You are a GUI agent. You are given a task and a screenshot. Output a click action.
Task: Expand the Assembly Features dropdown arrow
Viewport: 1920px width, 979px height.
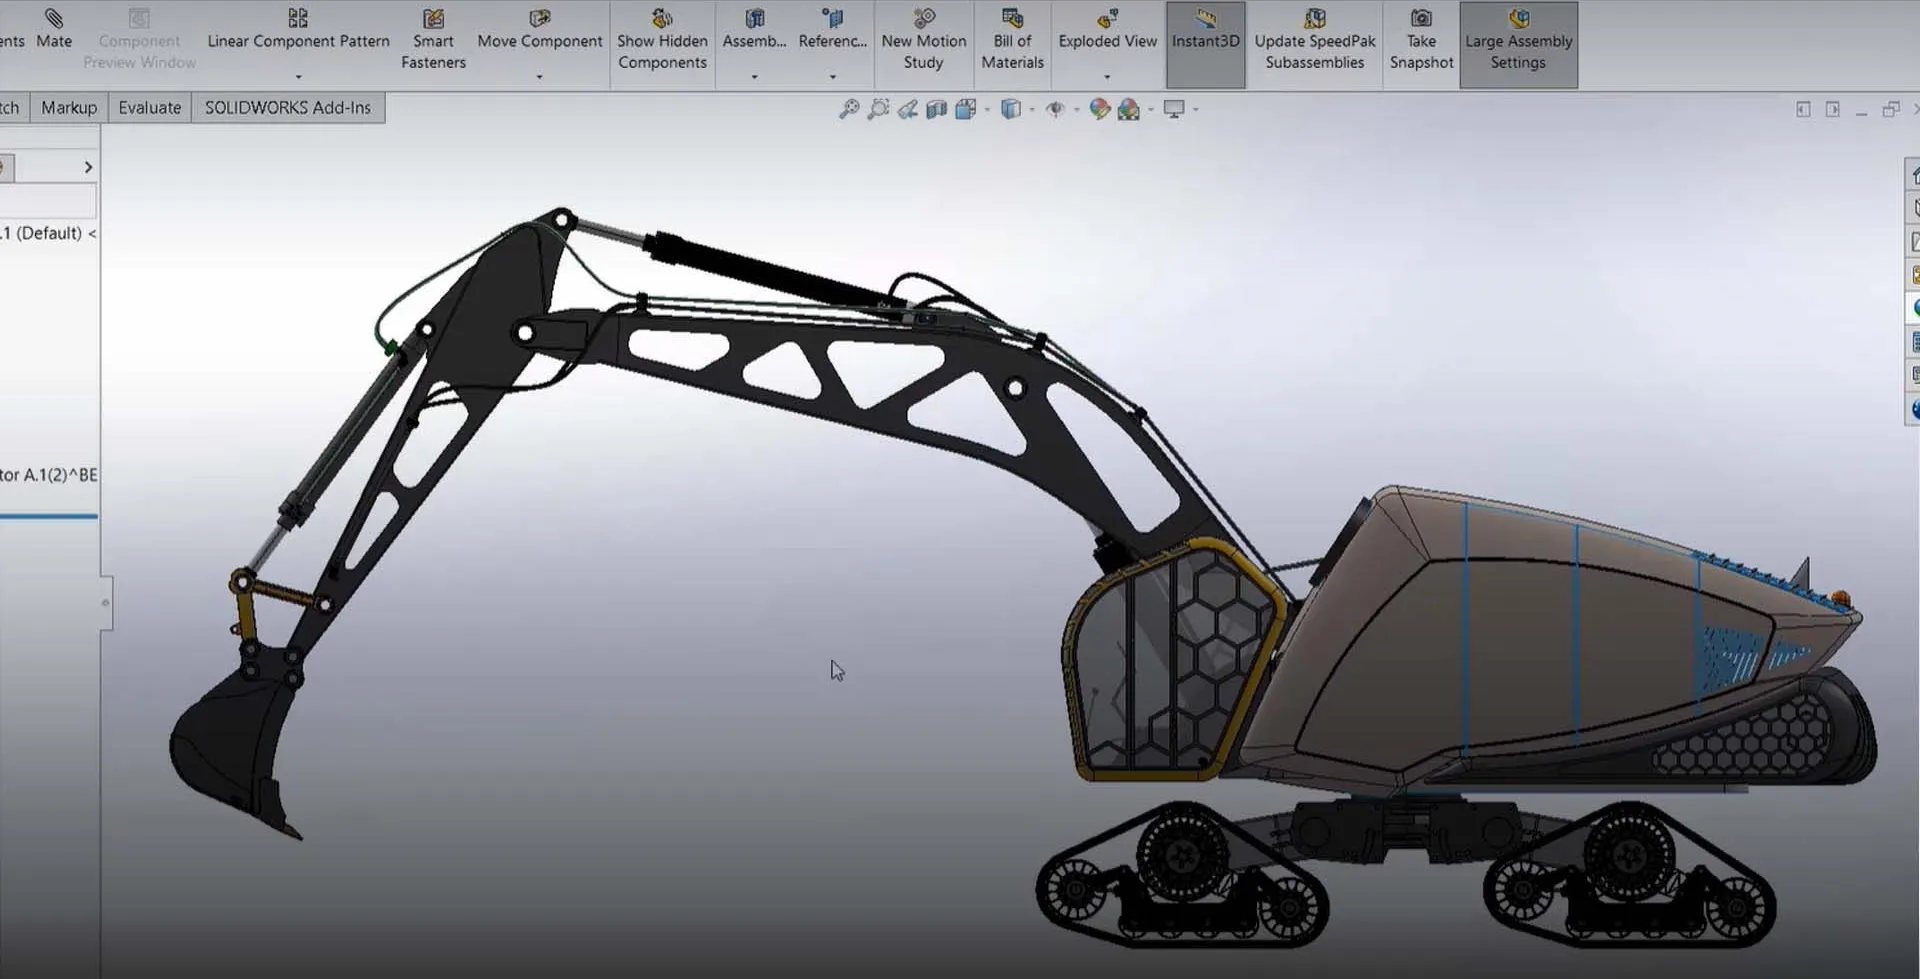pos(754,77)
